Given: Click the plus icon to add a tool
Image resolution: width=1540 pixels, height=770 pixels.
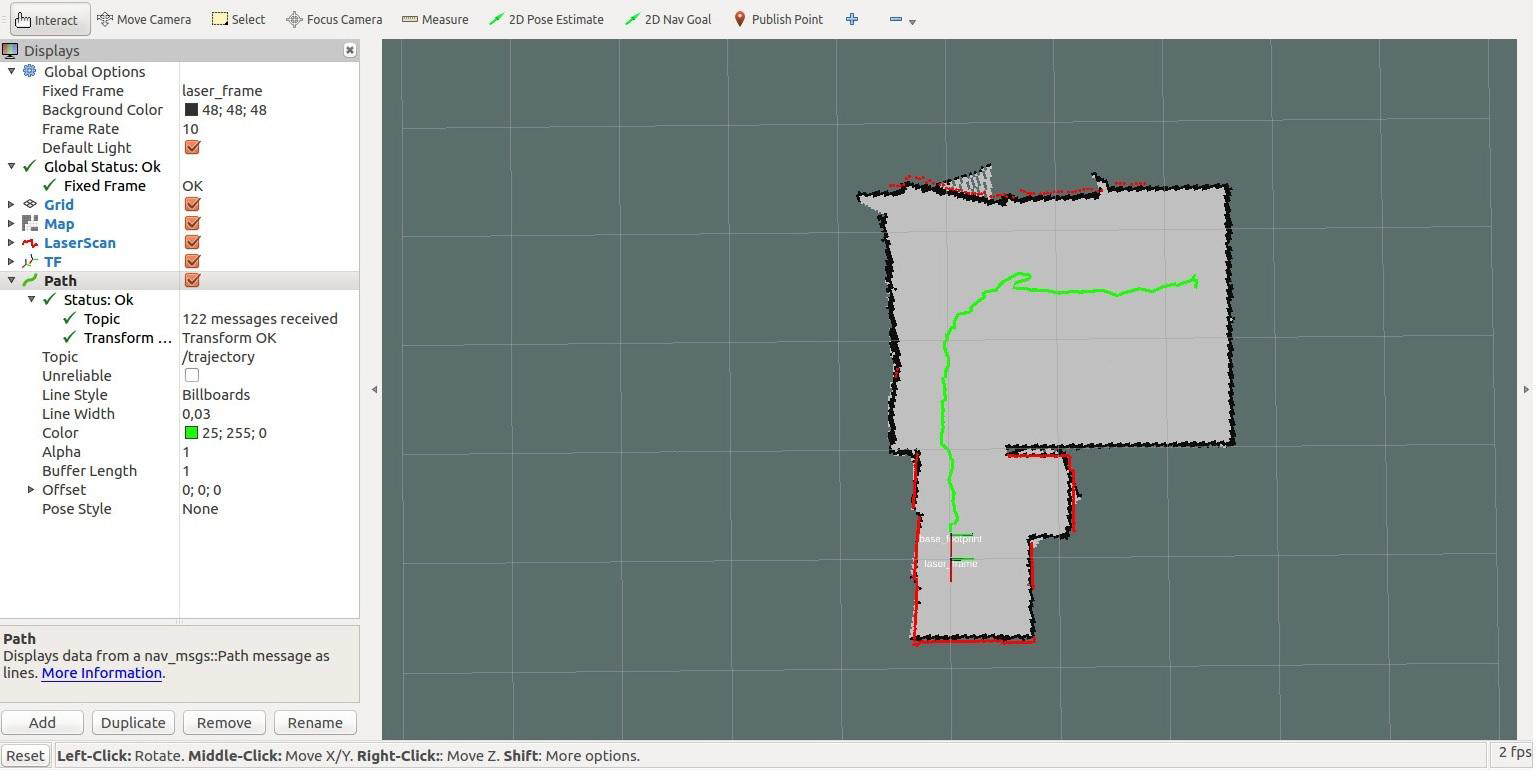Looking at the screenshot, I should click(851, 19).
